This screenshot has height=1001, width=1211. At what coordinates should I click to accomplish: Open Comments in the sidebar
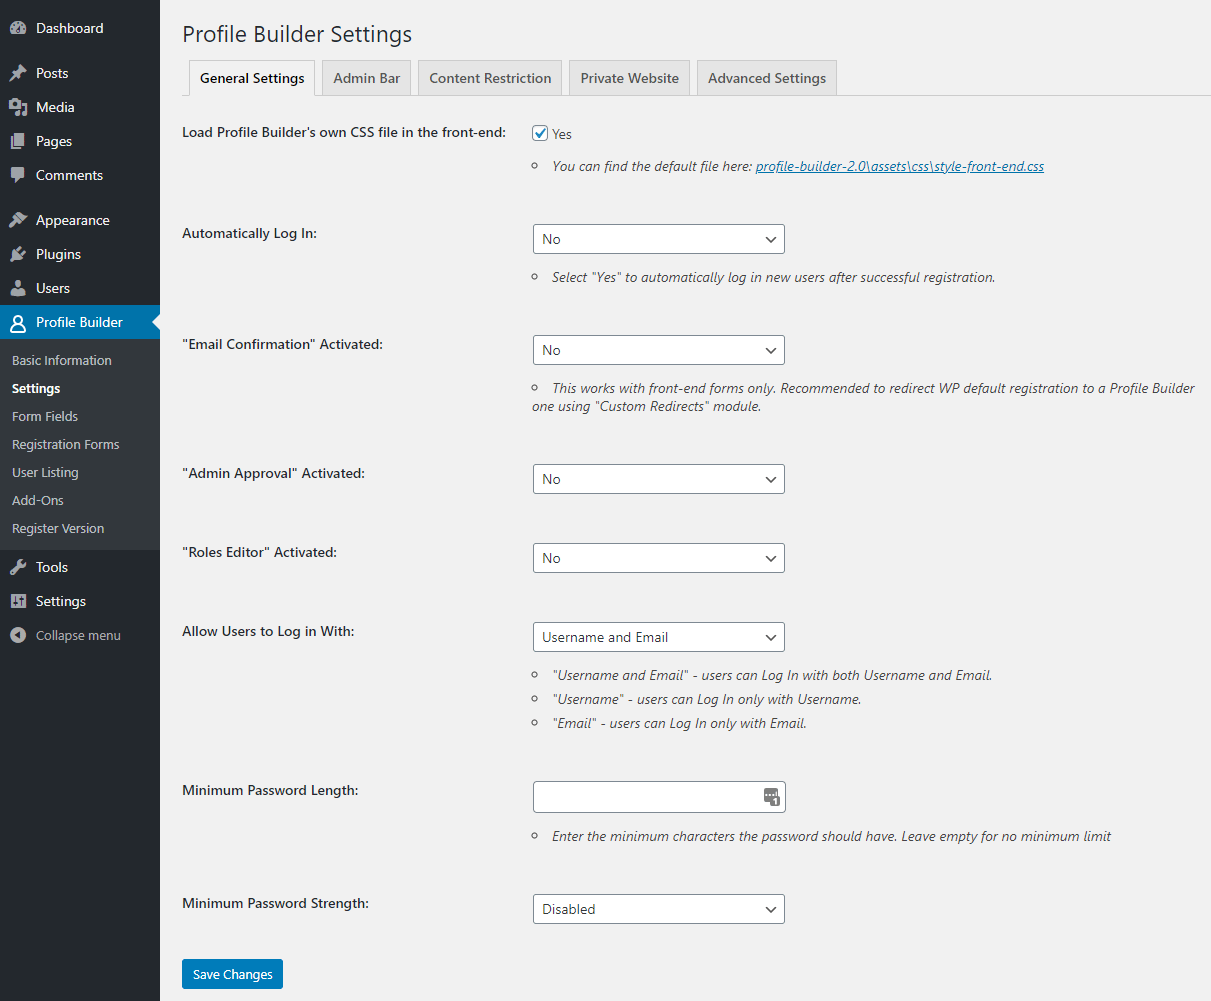pyautogui.click(x=80, y=175)
